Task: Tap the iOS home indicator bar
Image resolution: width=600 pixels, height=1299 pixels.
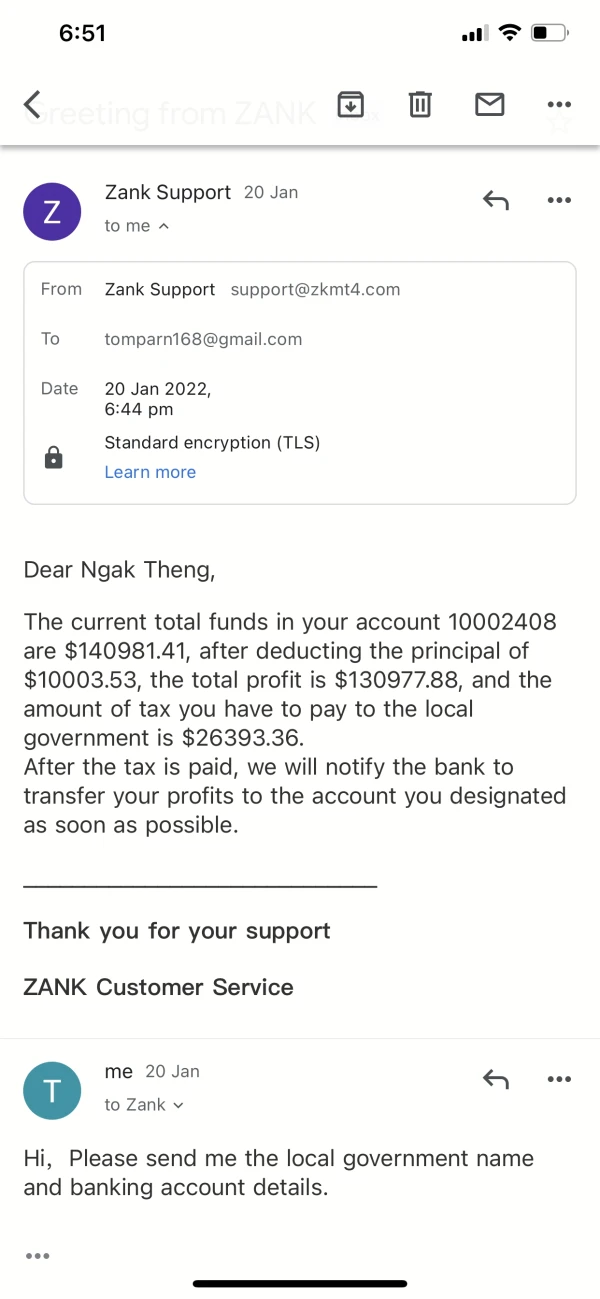Action: click(300, 1283)
